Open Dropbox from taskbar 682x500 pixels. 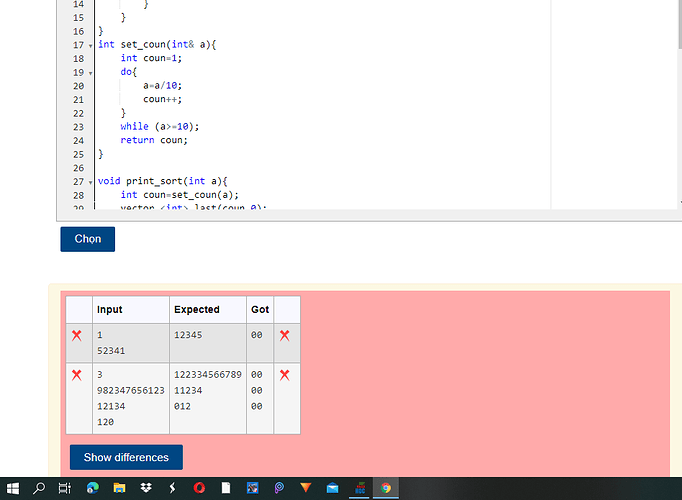[146, 488]
